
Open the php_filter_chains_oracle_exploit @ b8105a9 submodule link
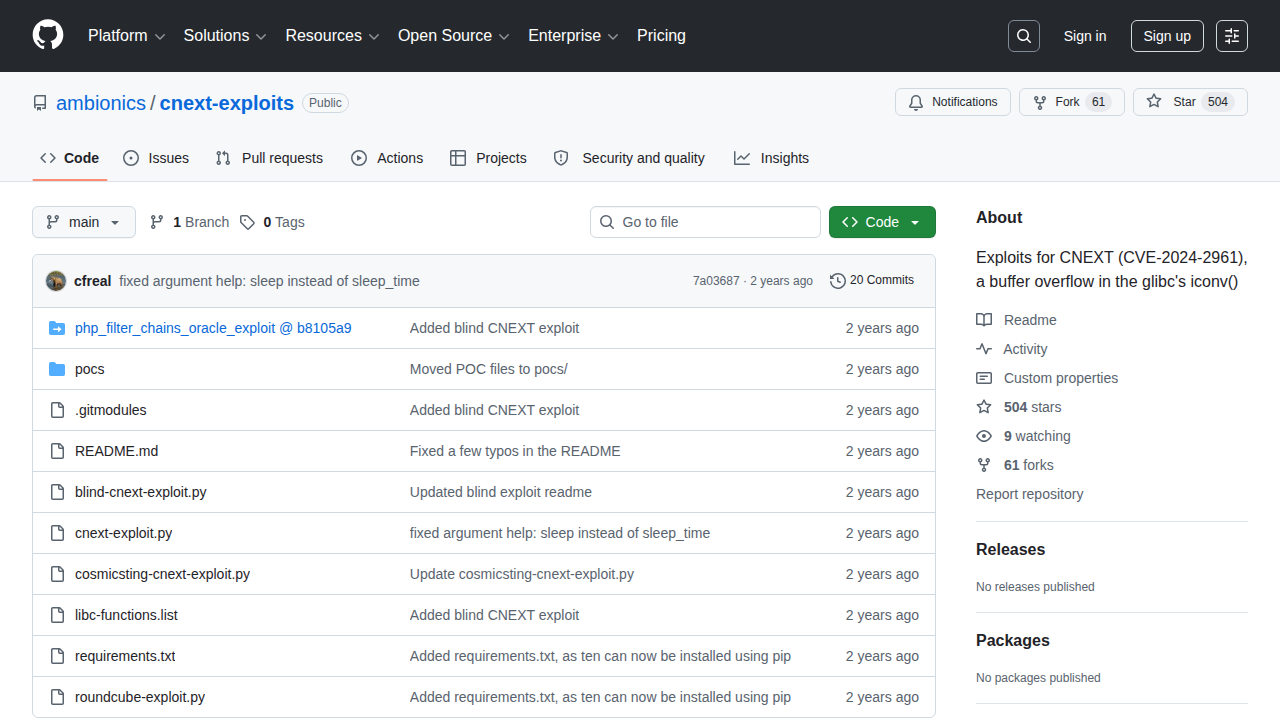(213, 328)
